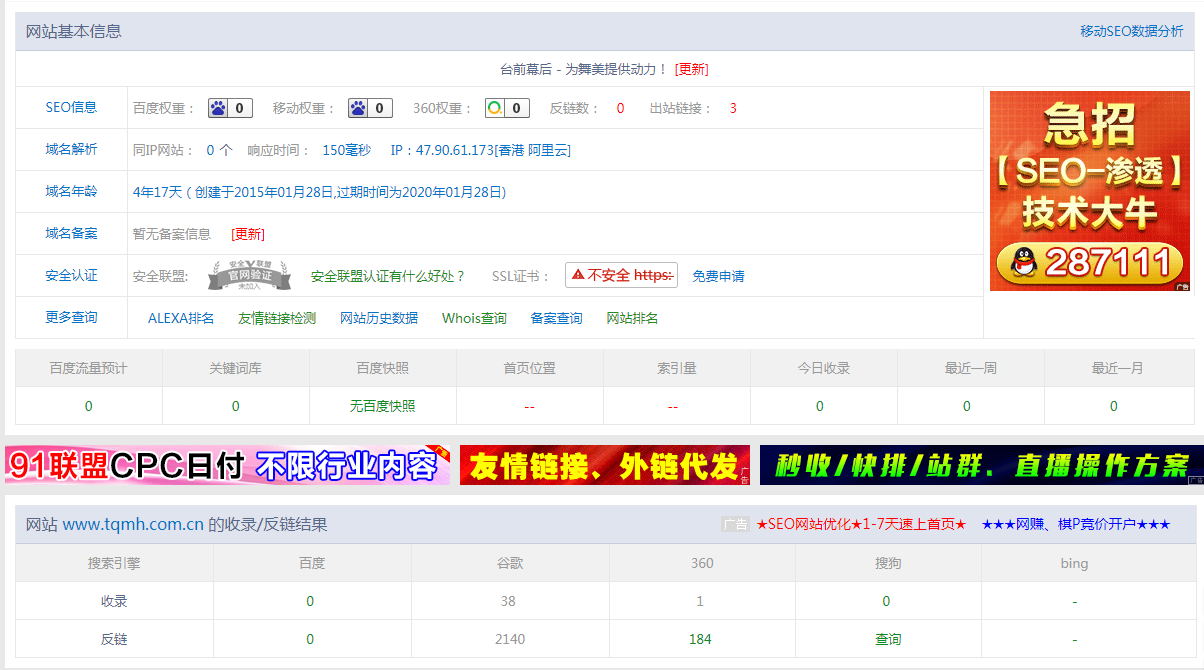
Task: Open ALEXA排名 query
Action: tap(181, 318)
